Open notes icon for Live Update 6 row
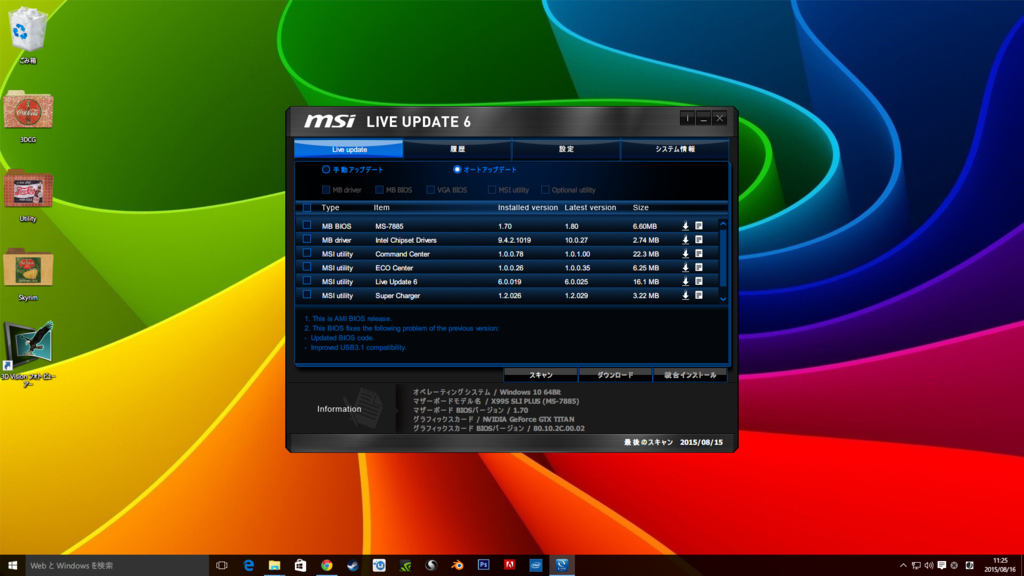Screen dimensions: 1024x576 coord(699,281)
